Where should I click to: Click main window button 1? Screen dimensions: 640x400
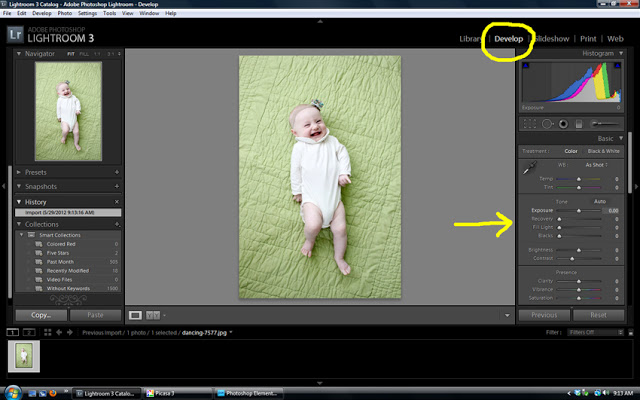12,332
